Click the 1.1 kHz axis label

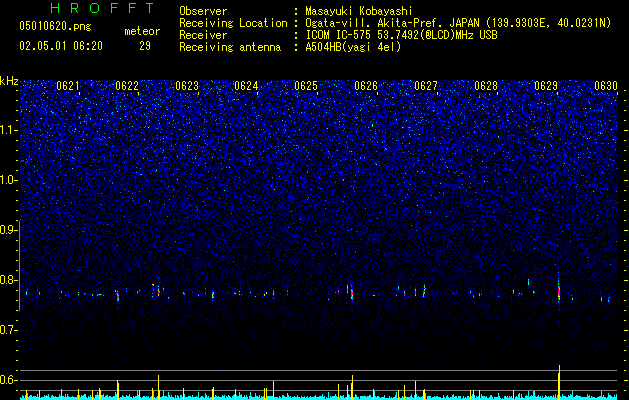(x=9, y=130)
